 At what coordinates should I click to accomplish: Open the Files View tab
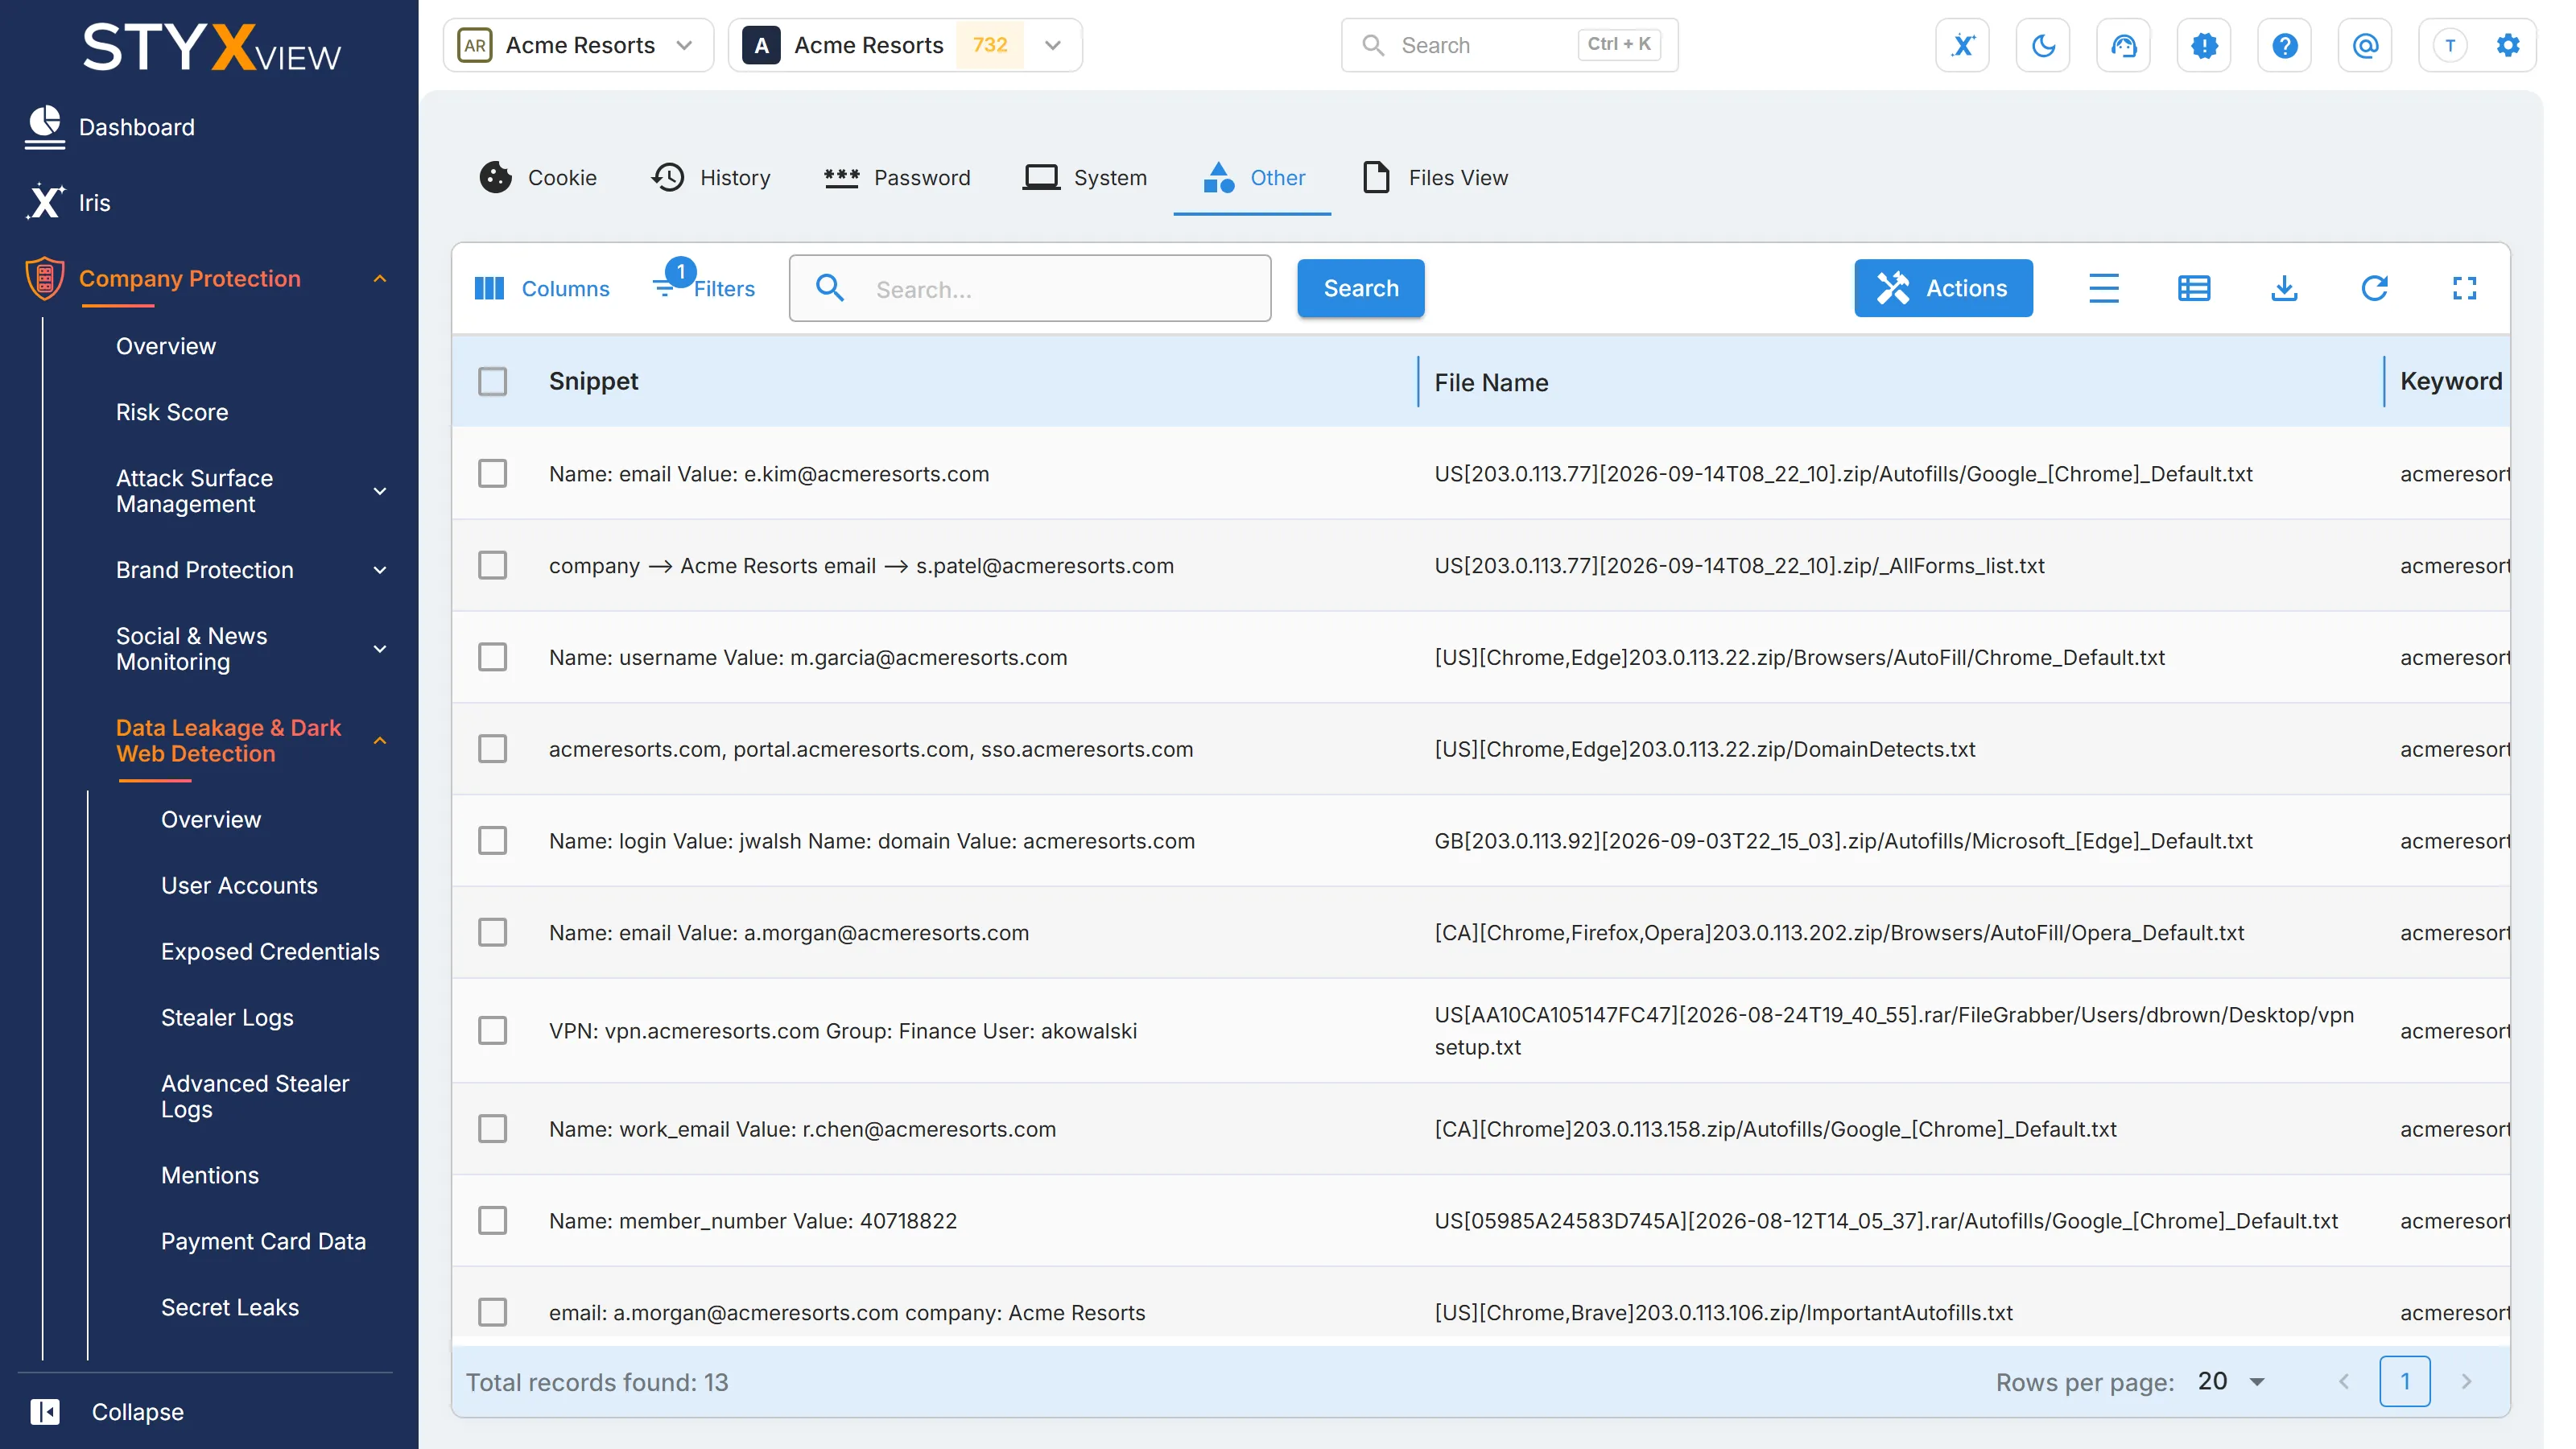tap(1435, 177)
